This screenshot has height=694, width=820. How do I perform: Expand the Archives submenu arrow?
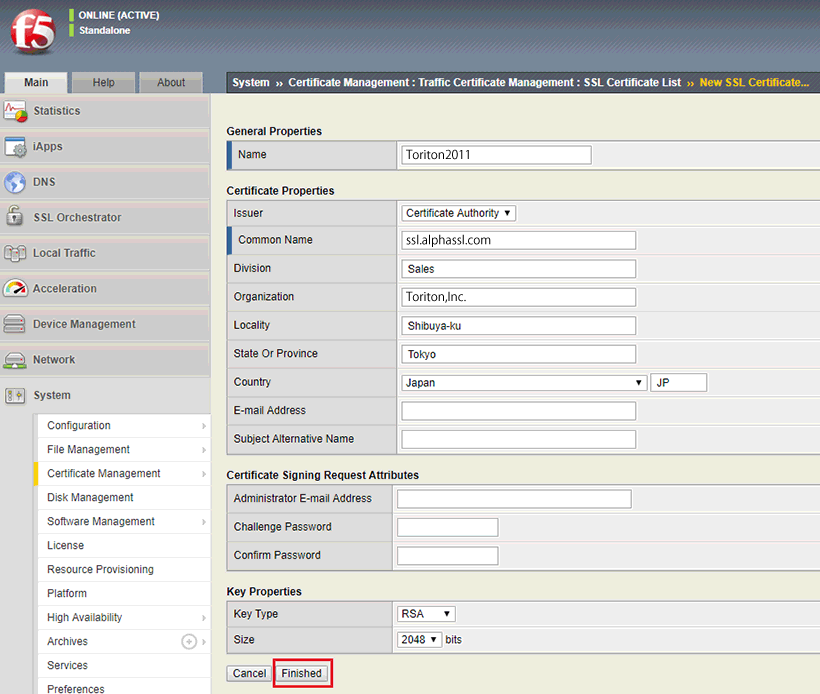tap(204, 642)
